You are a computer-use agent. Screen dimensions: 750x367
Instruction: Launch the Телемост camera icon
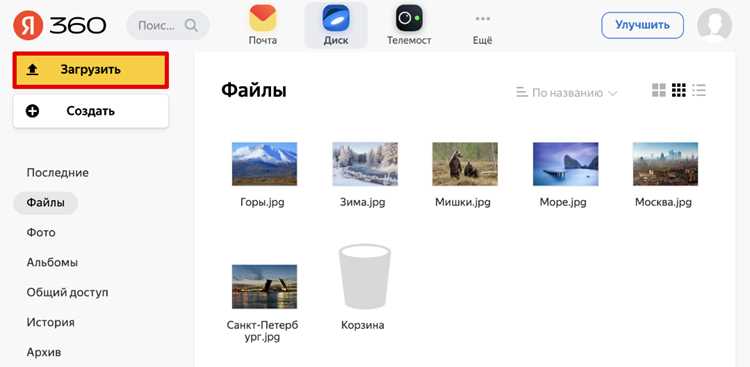point(409,18)
